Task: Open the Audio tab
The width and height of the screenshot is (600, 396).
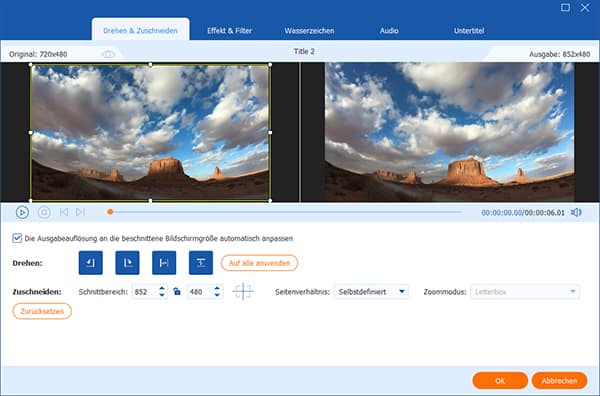Action: 389,31
